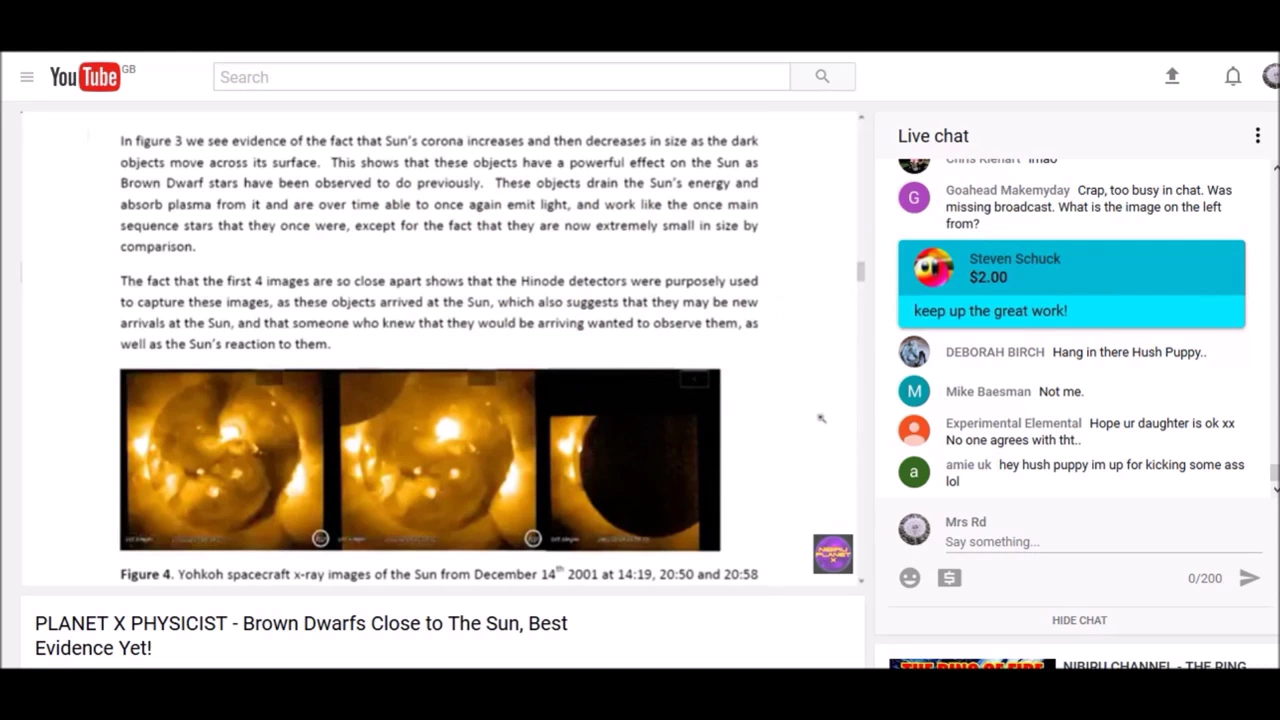This screenshot has height=720, width=1280.
Task: Open live chat three-dot options menu
Action: tap(1257, 136)
